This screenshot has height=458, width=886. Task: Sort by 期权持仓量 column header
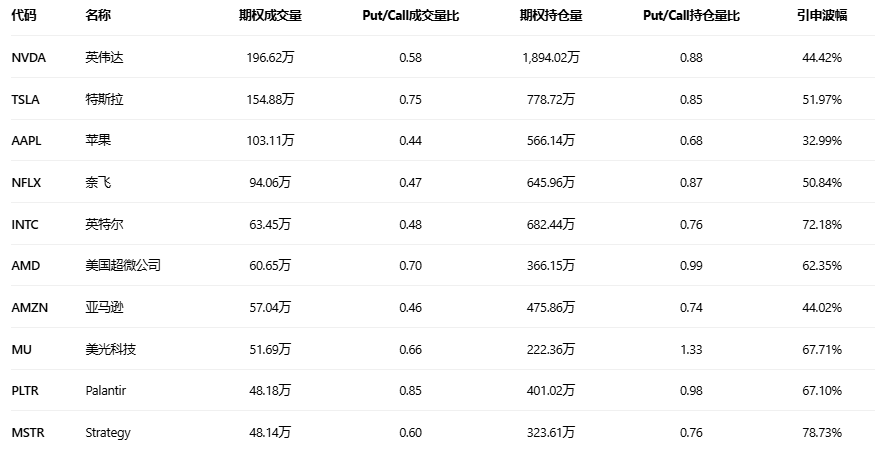550,16
